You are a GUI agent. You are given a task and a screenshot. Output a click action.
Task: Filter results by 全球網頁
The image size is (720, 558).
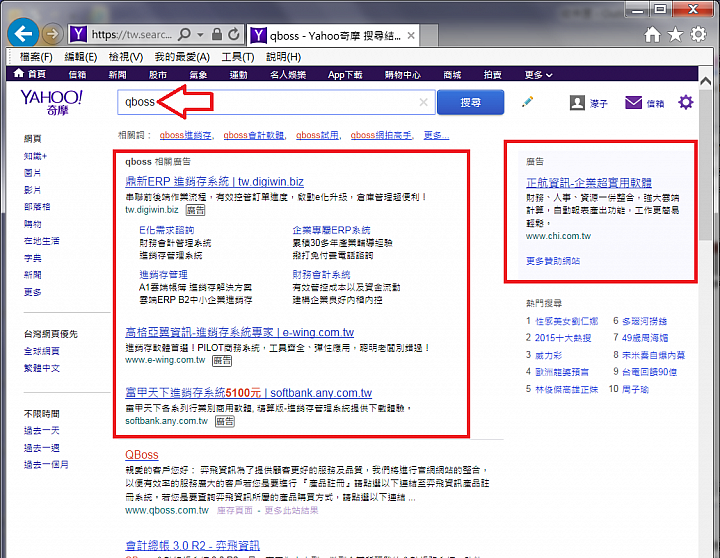pyautogui.click(x=42, y=351)
